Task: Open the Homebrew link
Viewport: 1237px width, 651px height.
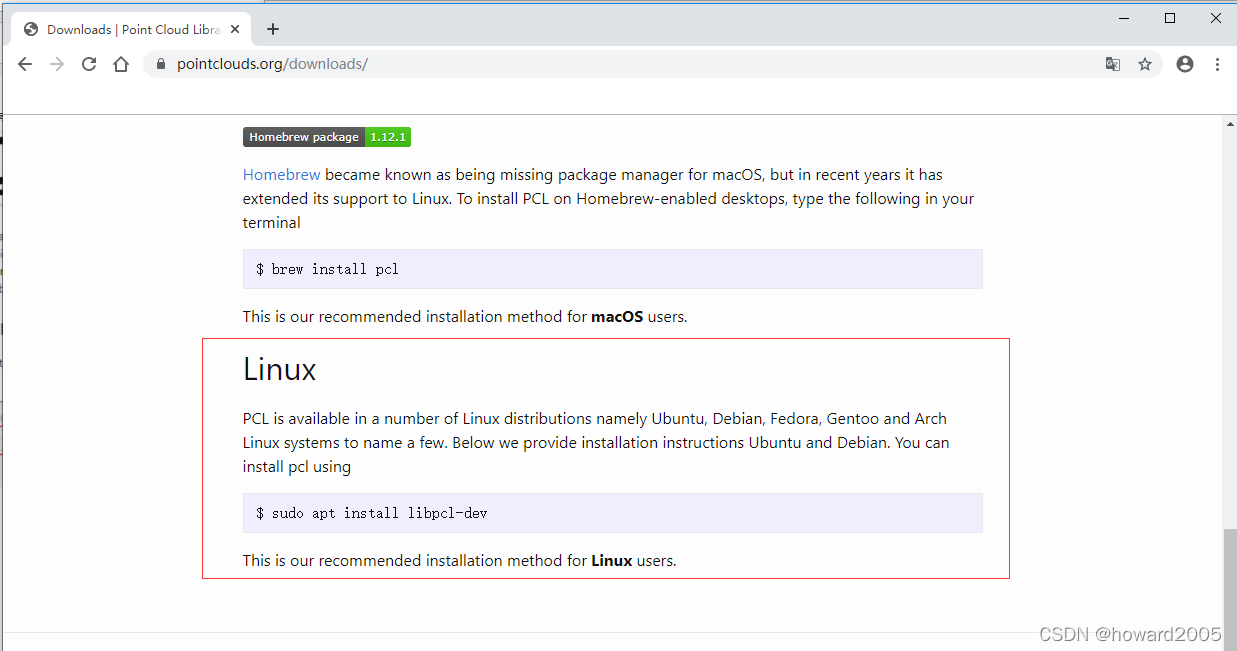Action: click(282, 174)
